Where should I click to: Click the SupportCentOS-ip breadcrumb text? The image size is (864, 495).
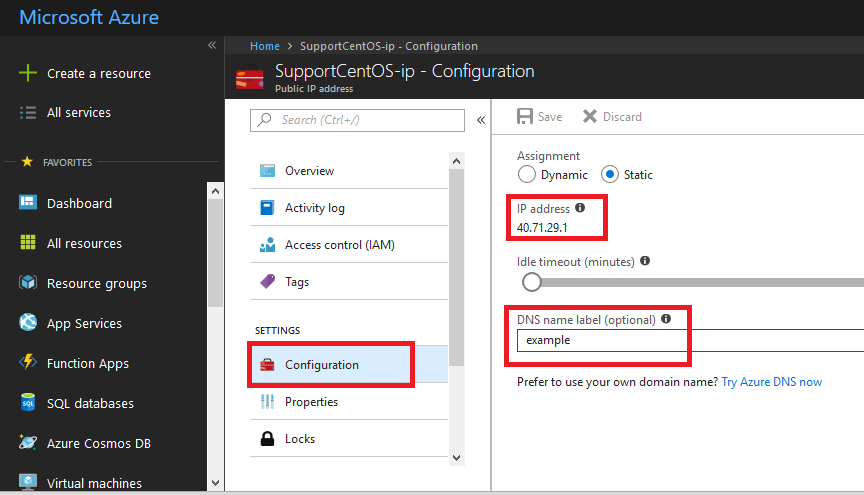388,46
